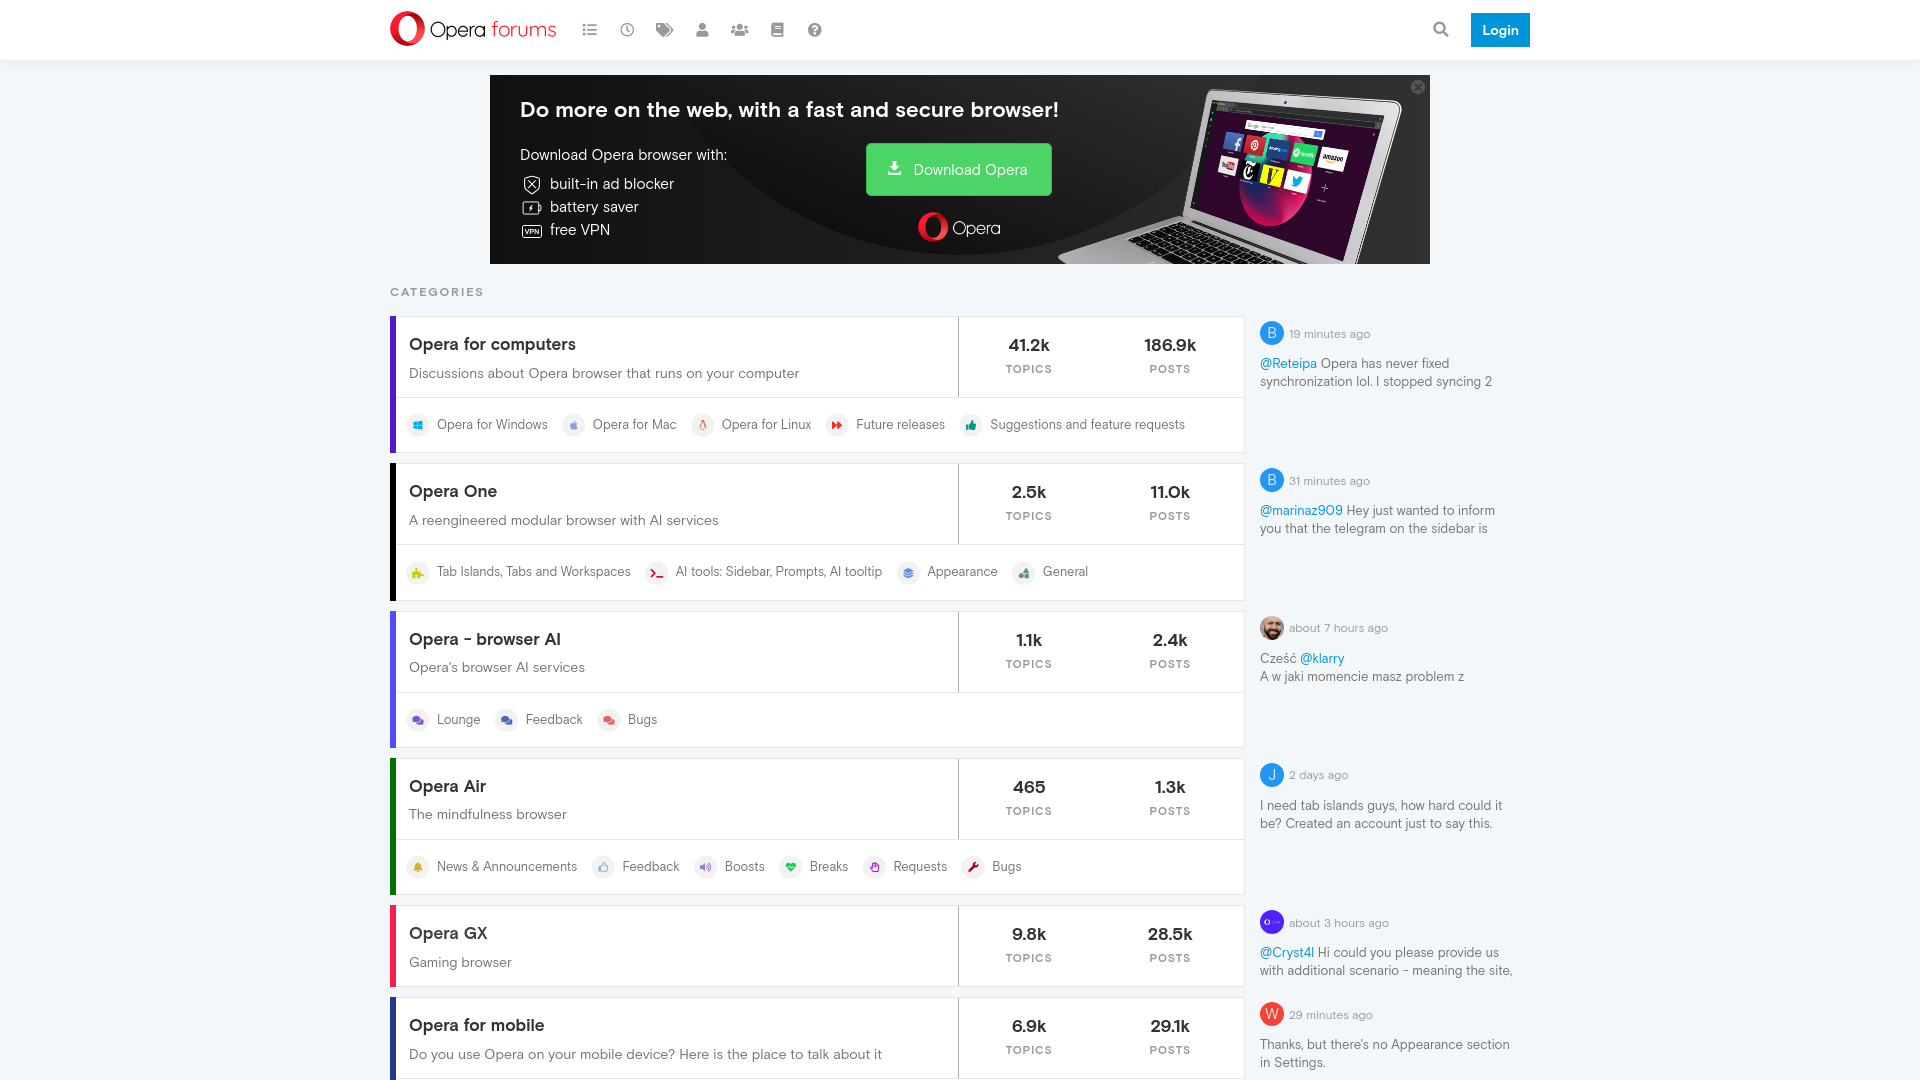Open the Help question mark icon
This screenshot has width=1920, height=1080.
814,30
